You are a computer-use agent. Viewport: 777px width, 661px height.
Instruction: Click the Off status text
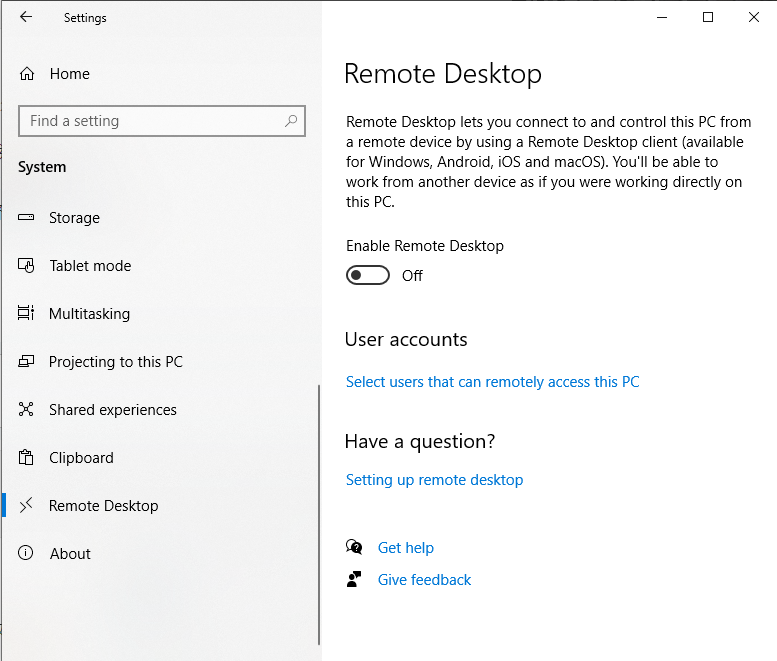pyautogui.click(x=412, y=275)
